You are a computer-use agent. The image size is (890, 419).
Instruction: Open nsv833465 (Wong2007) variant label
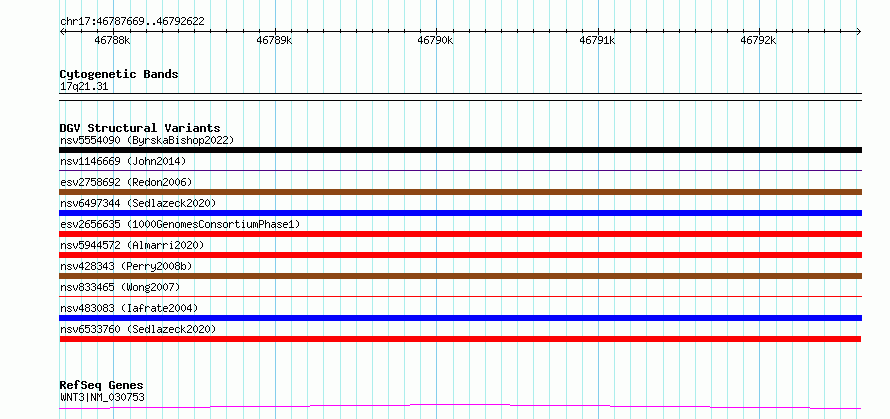pyautogui.click(x=120, y=287)
